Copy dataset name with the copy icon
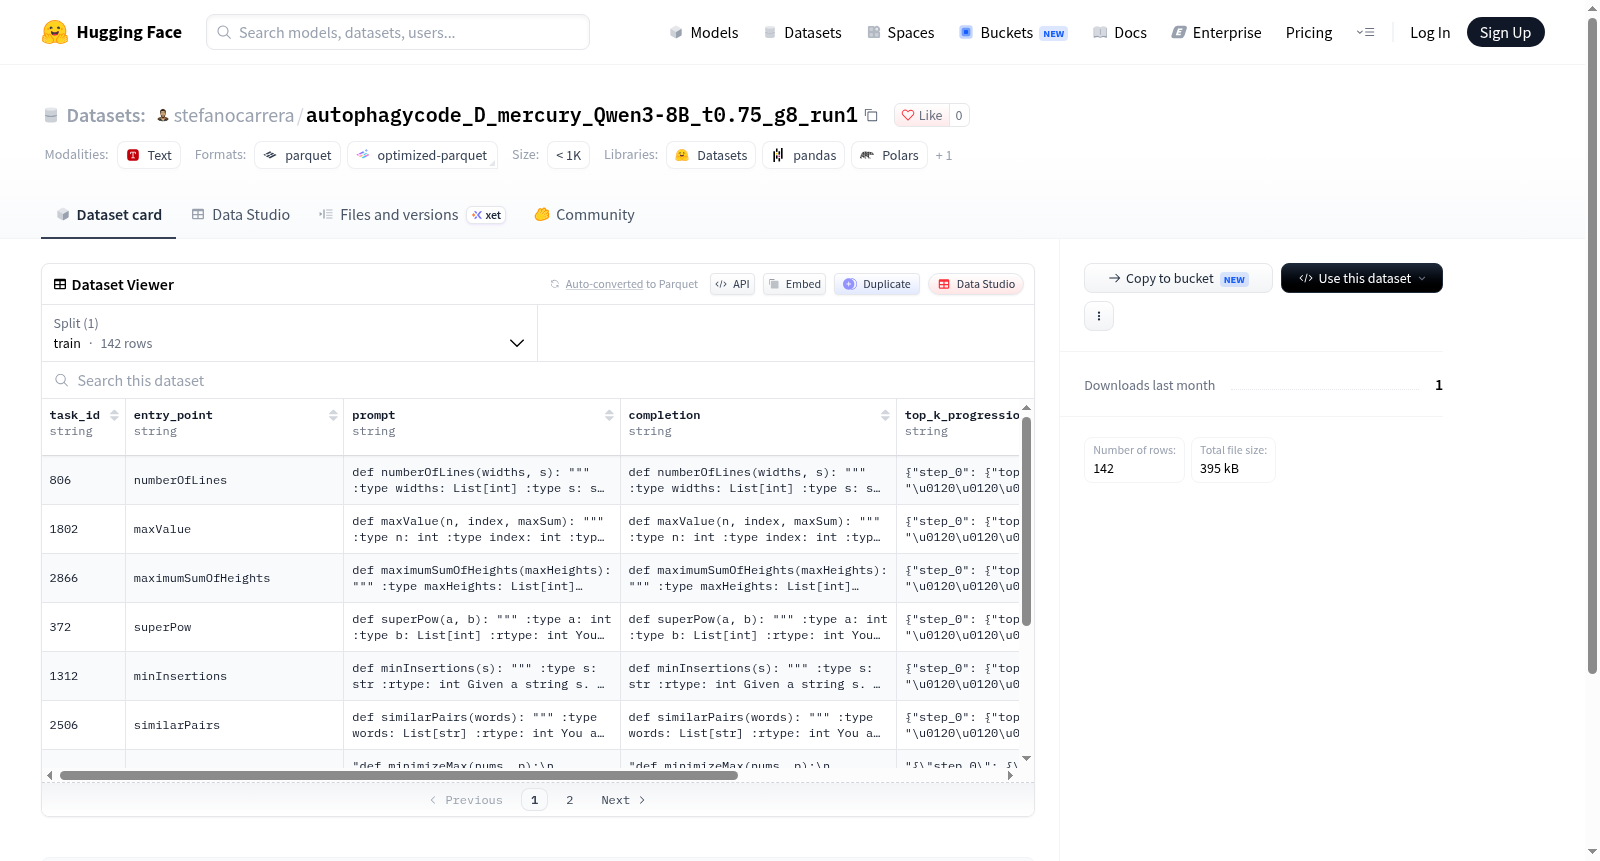 tap(871, 115)
